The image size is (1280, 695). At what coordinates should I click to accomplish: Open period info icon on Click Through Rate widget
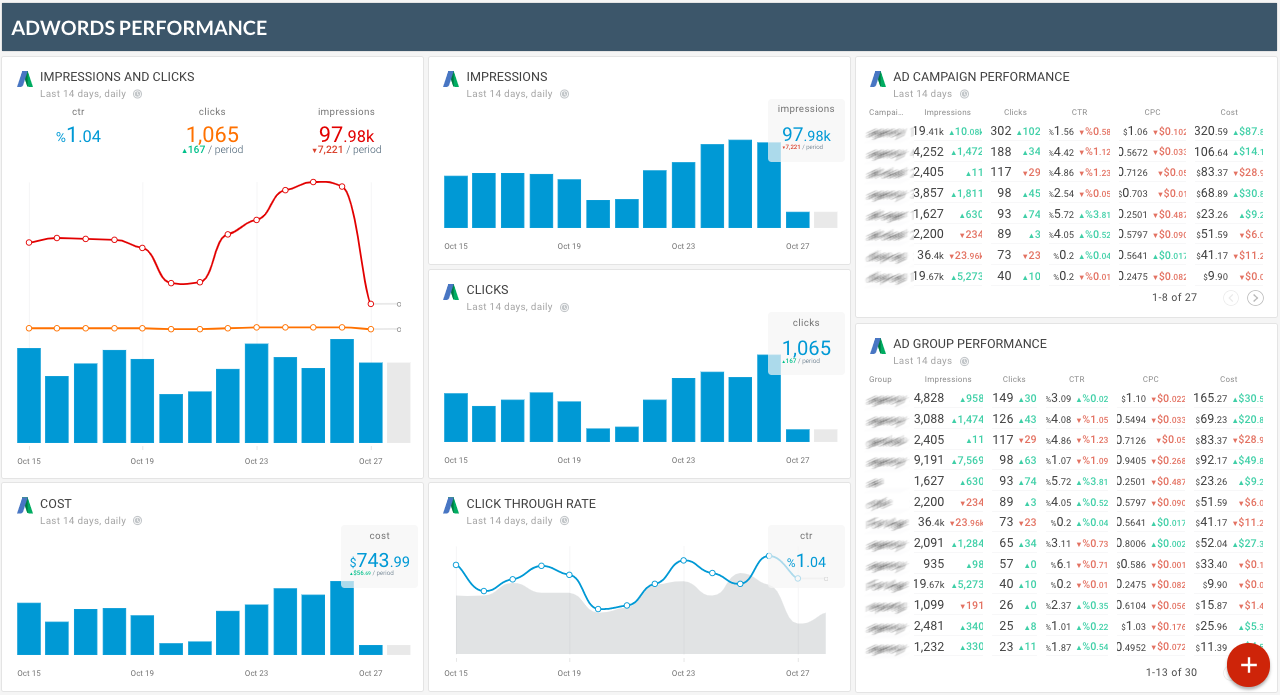coord(564,521)
